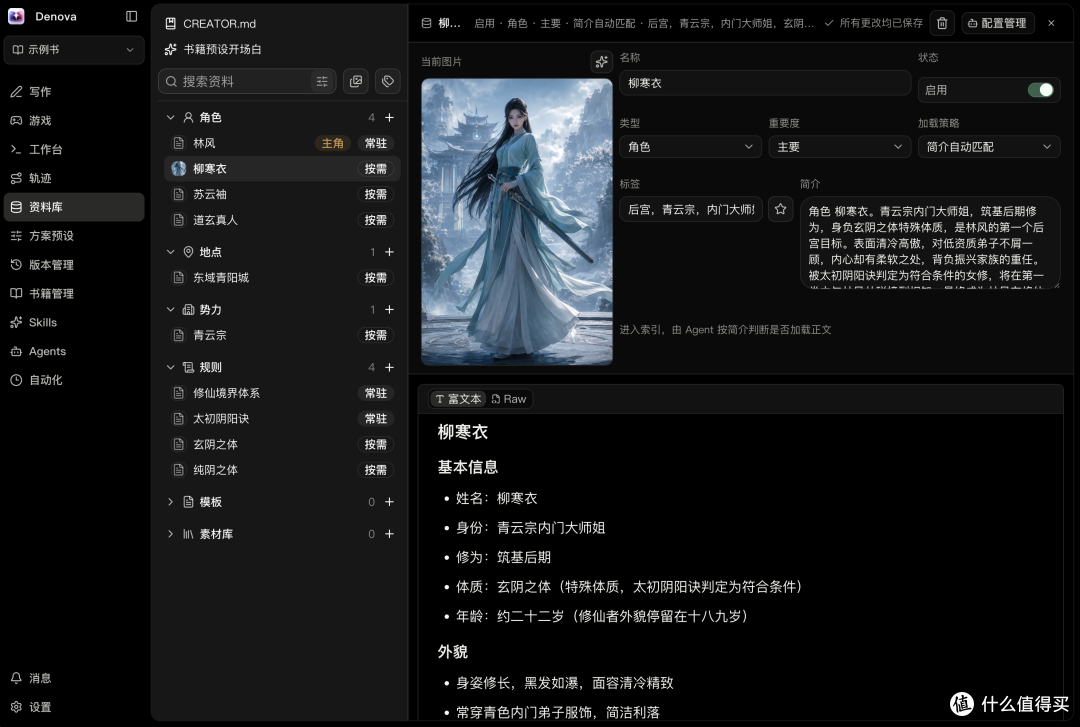Open 方案预设 in the sidebar
This screenshot has height=727, width=1080.
(74, 236)
